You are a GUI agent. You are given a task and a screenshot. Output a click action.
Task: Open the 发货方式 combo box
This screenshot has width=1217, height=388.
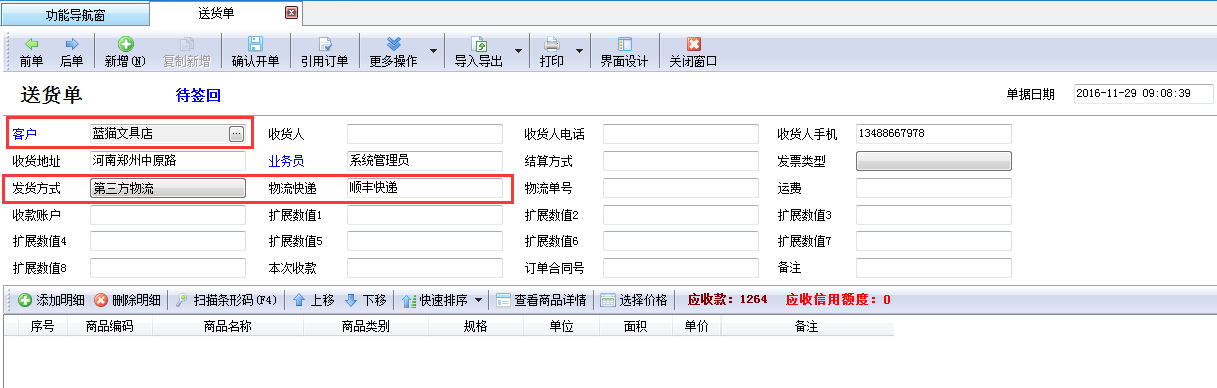point(168,188)
